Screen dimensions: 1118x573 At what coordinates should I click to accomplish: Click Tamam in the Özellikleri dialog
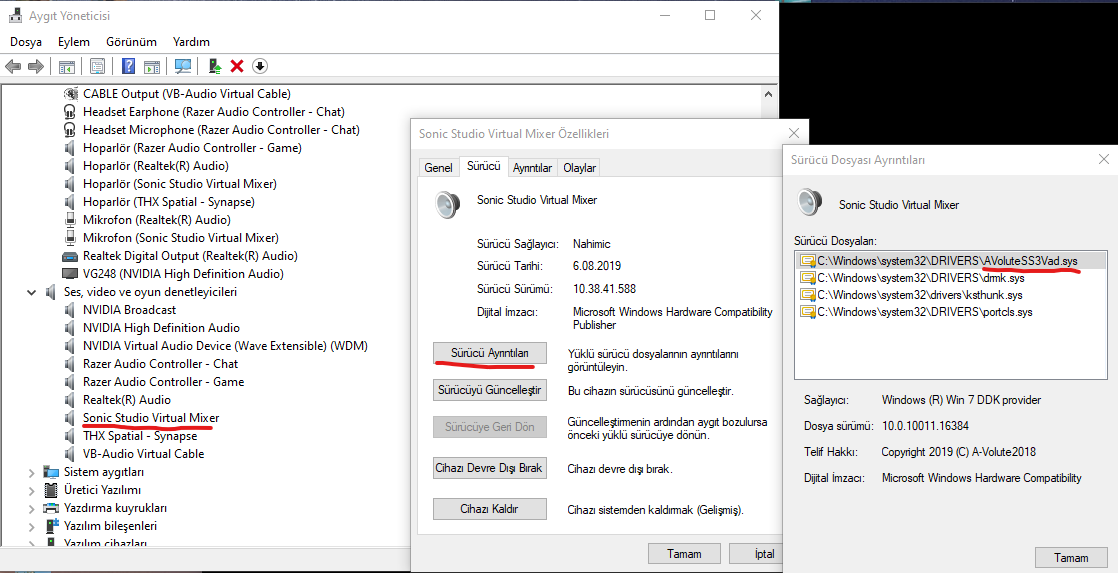684,554
